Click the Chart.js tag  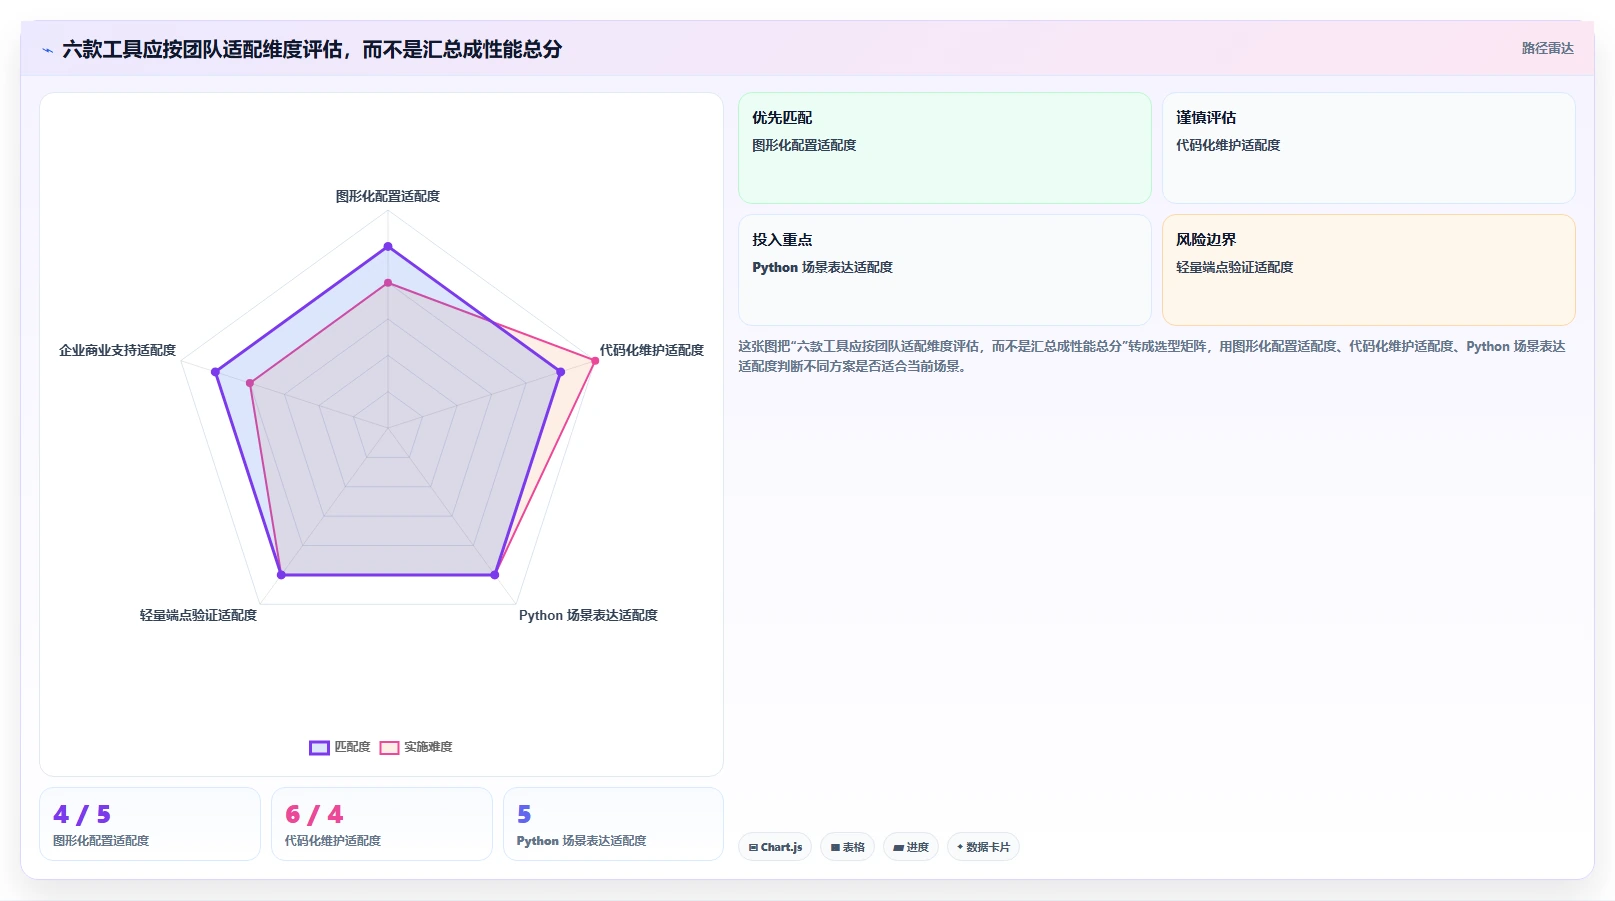pyautogui.click(x=775, y=847)
